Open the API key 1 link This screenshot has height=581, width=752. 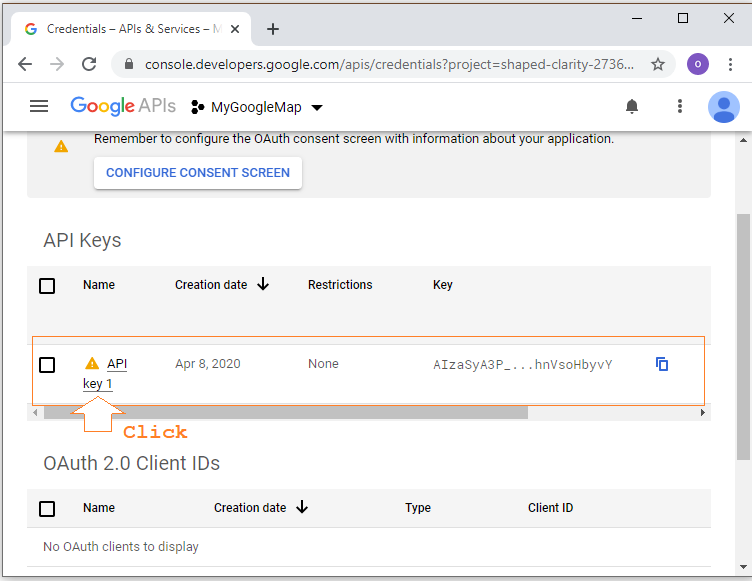[x=105, y=374]
